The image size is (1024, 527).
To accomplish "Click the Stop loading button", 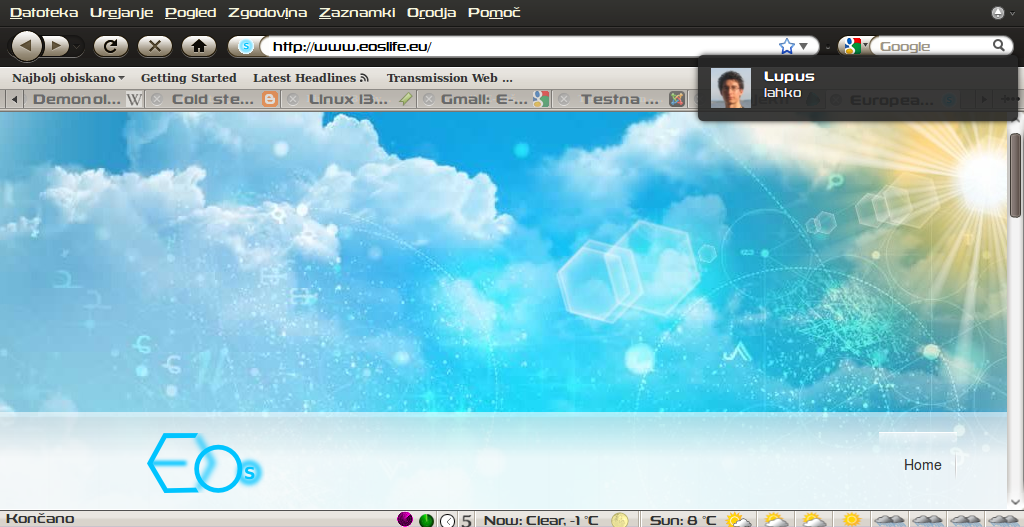I will point(154,46).
